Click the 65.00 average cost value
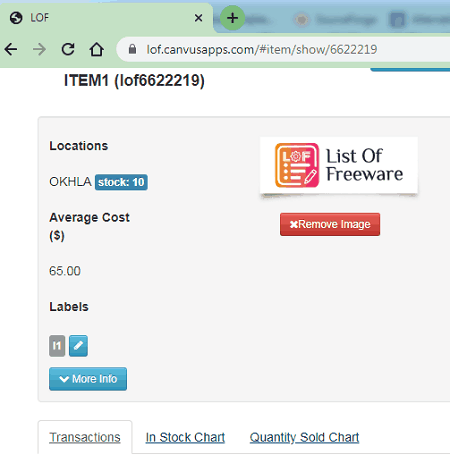The image size is (450, 455). coord(65,271)
